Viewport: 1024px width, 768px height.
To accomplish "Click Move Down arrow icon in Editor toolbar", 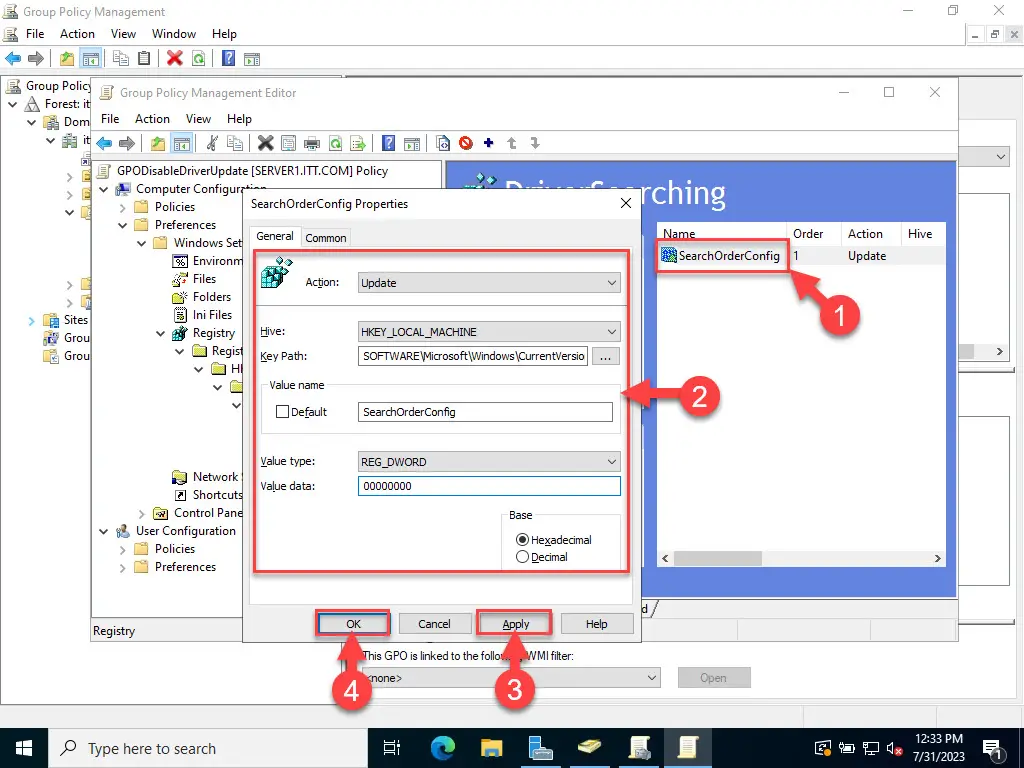I will pos(535,143).
